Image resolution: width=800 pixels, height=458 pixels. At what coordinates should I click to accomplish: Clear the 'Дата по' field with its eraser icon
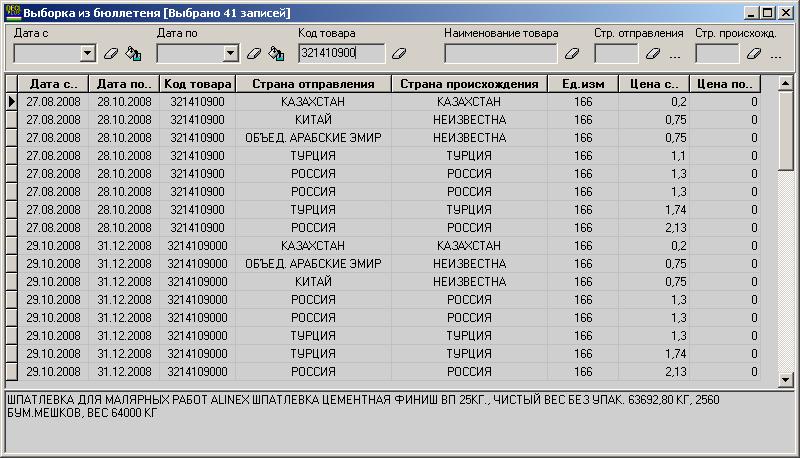click(254, 53)
